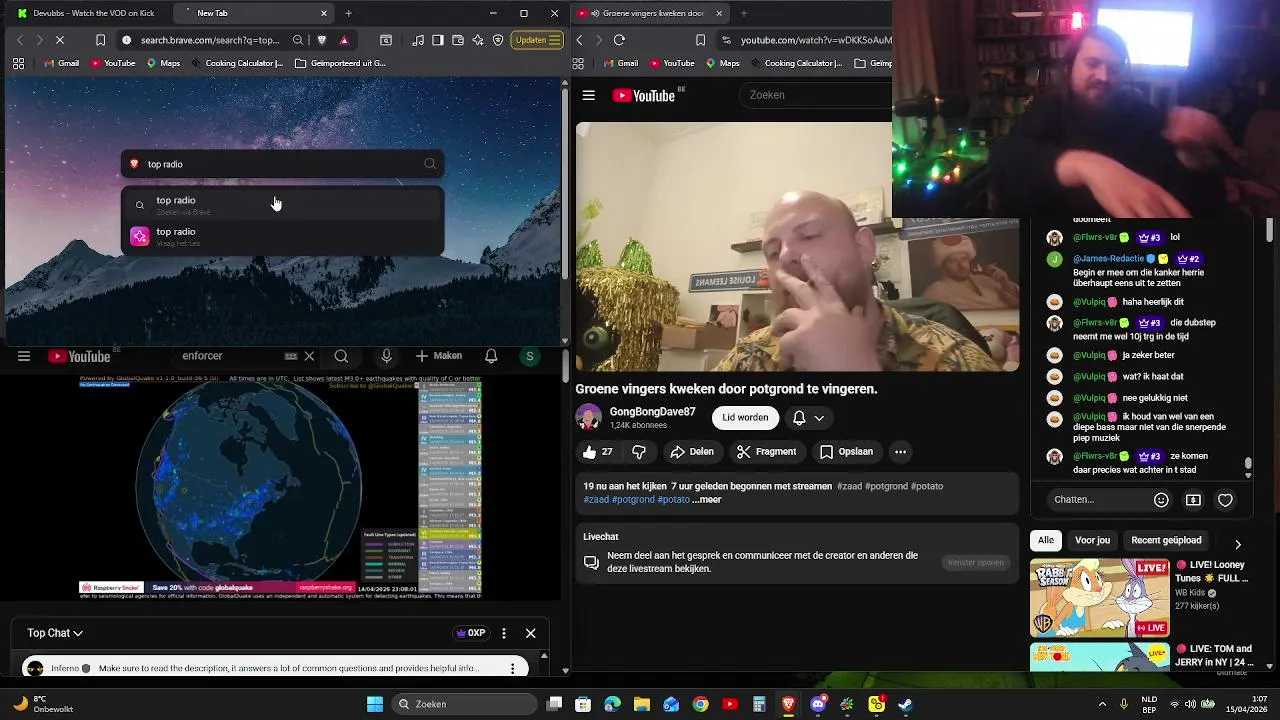The height and width of the screenshot is (720, 1280).
Task: Open the Brave Shields lion icon
Action: (322, 40)
